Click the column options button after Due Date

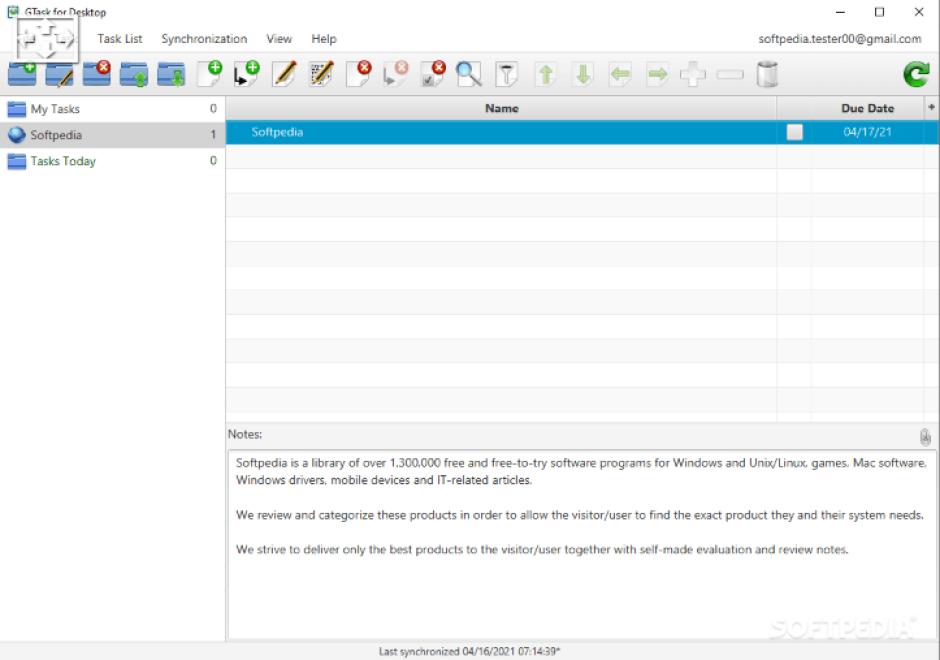tap(932, 107)
